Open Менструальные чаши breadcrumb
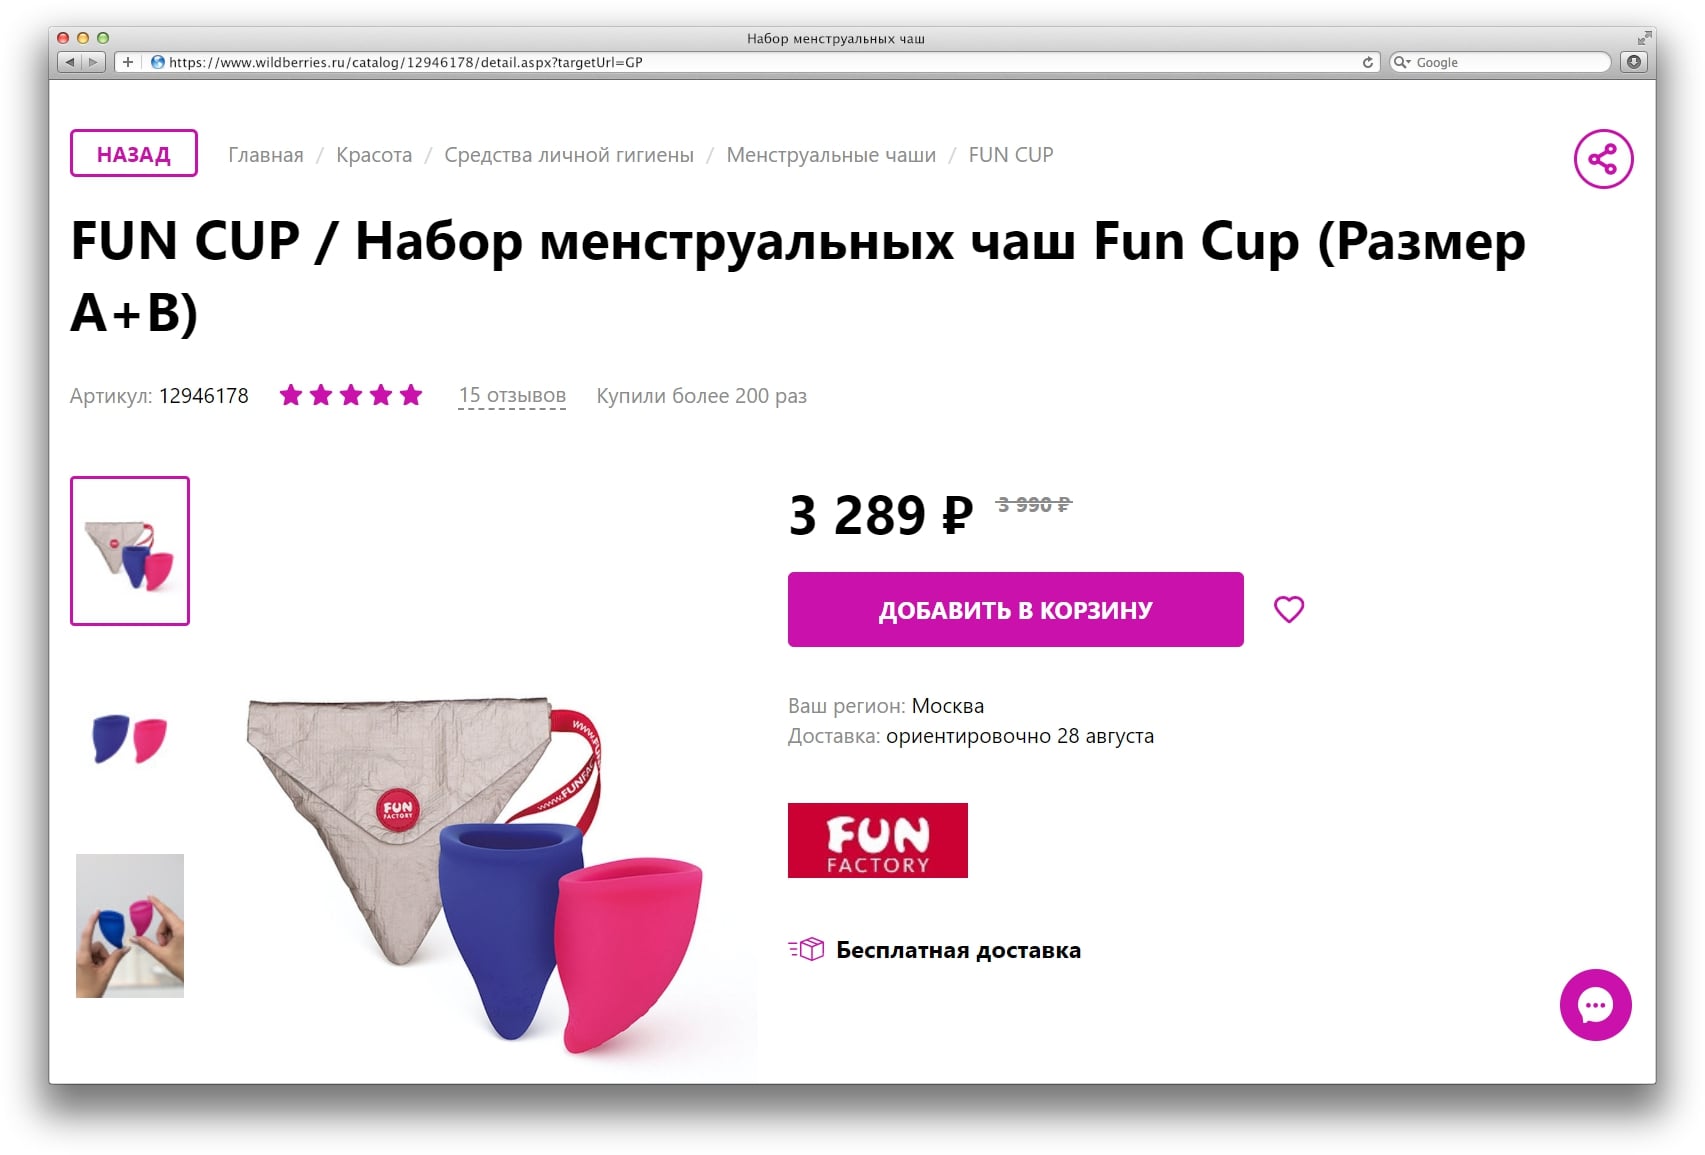This screenshot has height=1155, width=1705. click(x=831, y=155)
